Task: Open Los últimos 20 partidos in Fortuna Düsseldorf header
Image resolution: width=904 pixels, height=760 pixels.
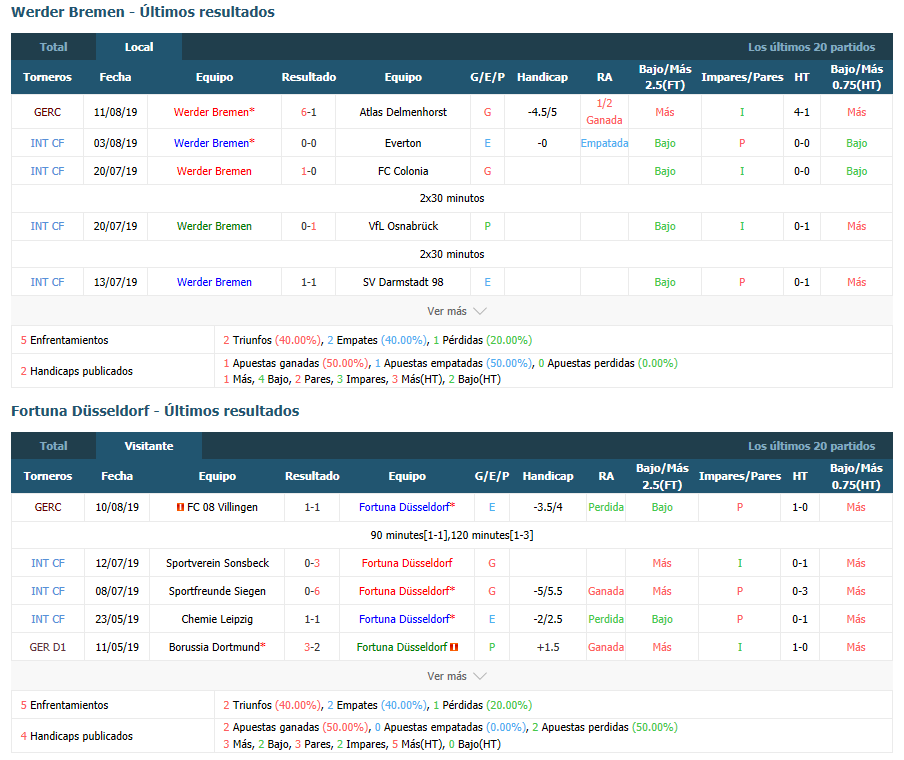Action: [811, 446]
